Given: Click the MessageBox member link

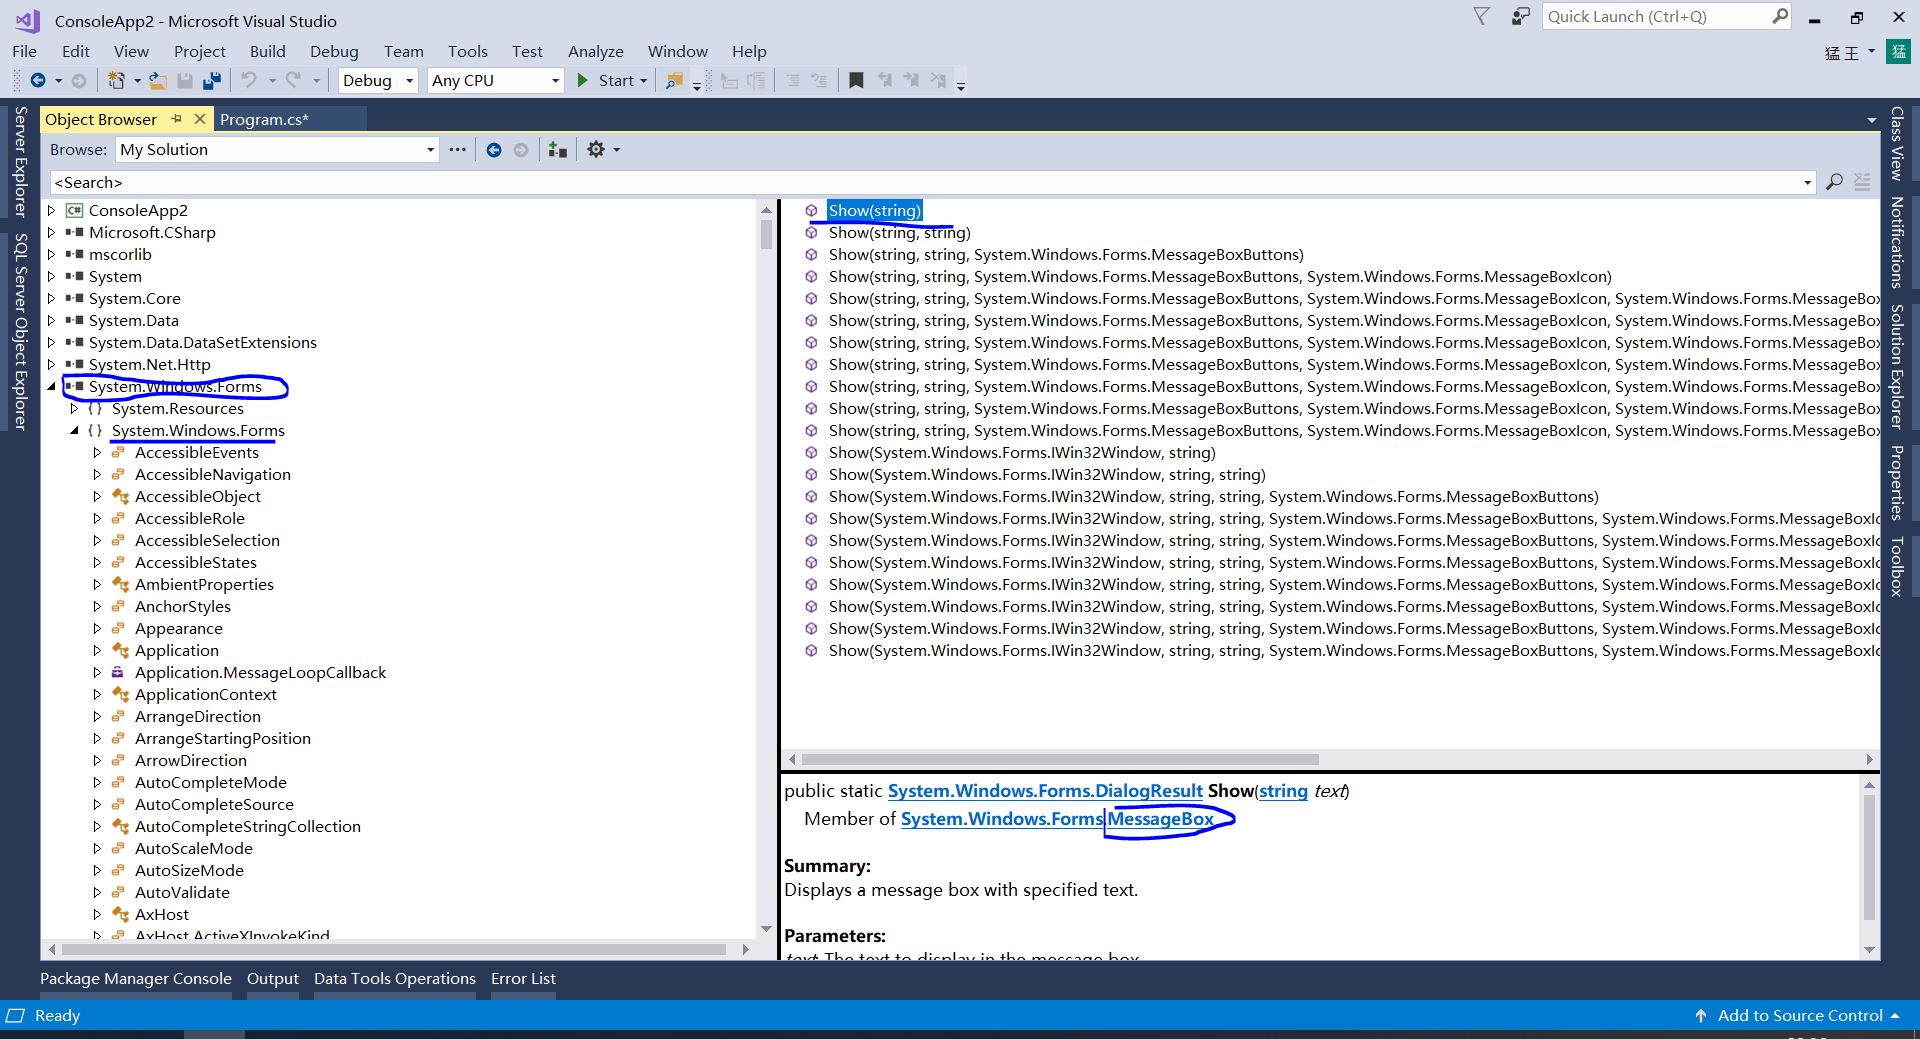Looking at the screenshot, I should pyautogui.click(x=1160, y=819).
